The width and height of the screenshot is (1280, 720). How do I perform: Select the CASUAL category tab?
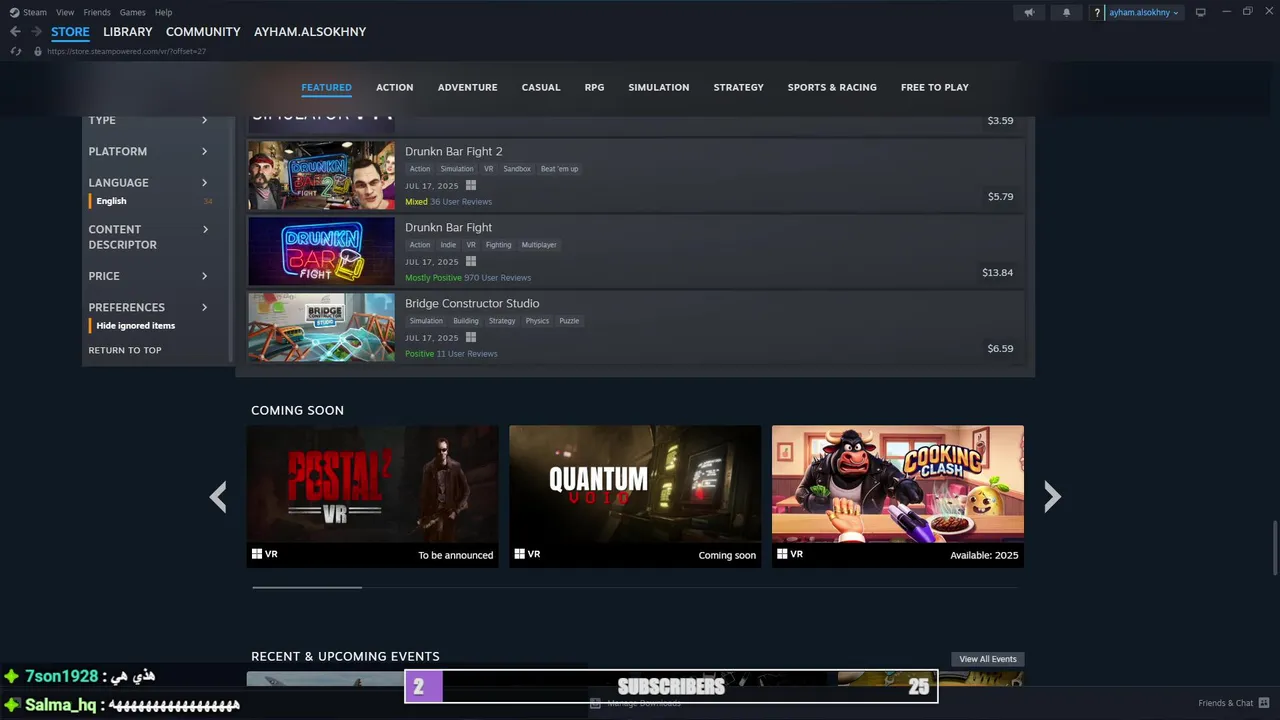pos(541,87)
